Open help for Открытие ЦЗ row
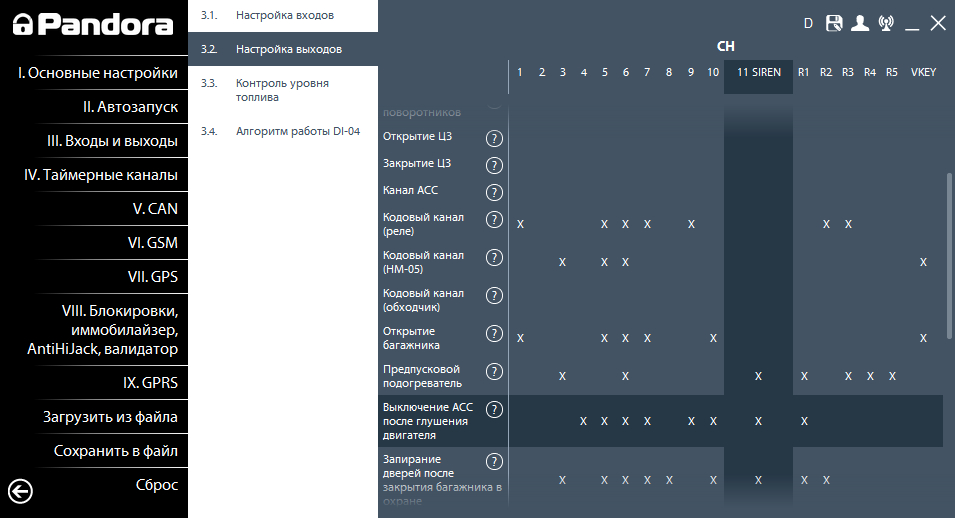 (494, 138)
